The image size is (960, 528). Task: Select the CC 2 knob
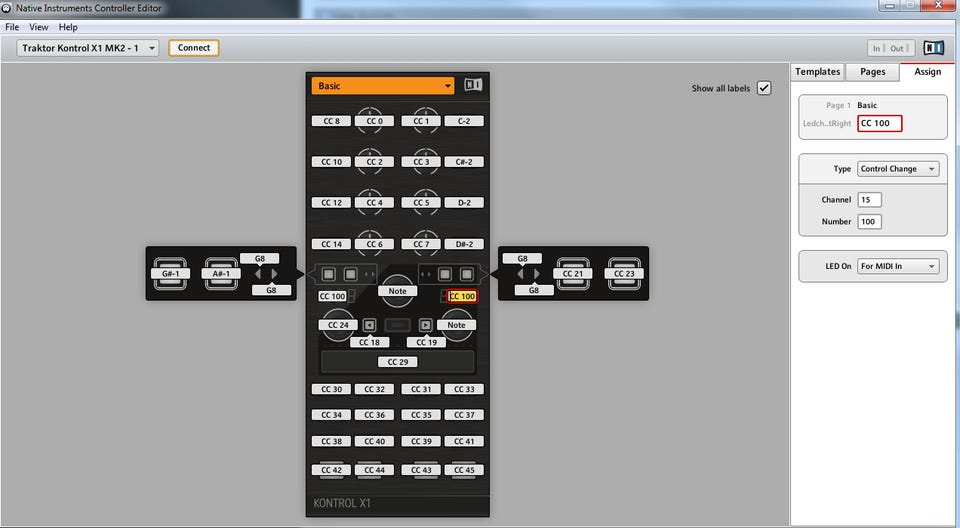(x=375, y=162)
